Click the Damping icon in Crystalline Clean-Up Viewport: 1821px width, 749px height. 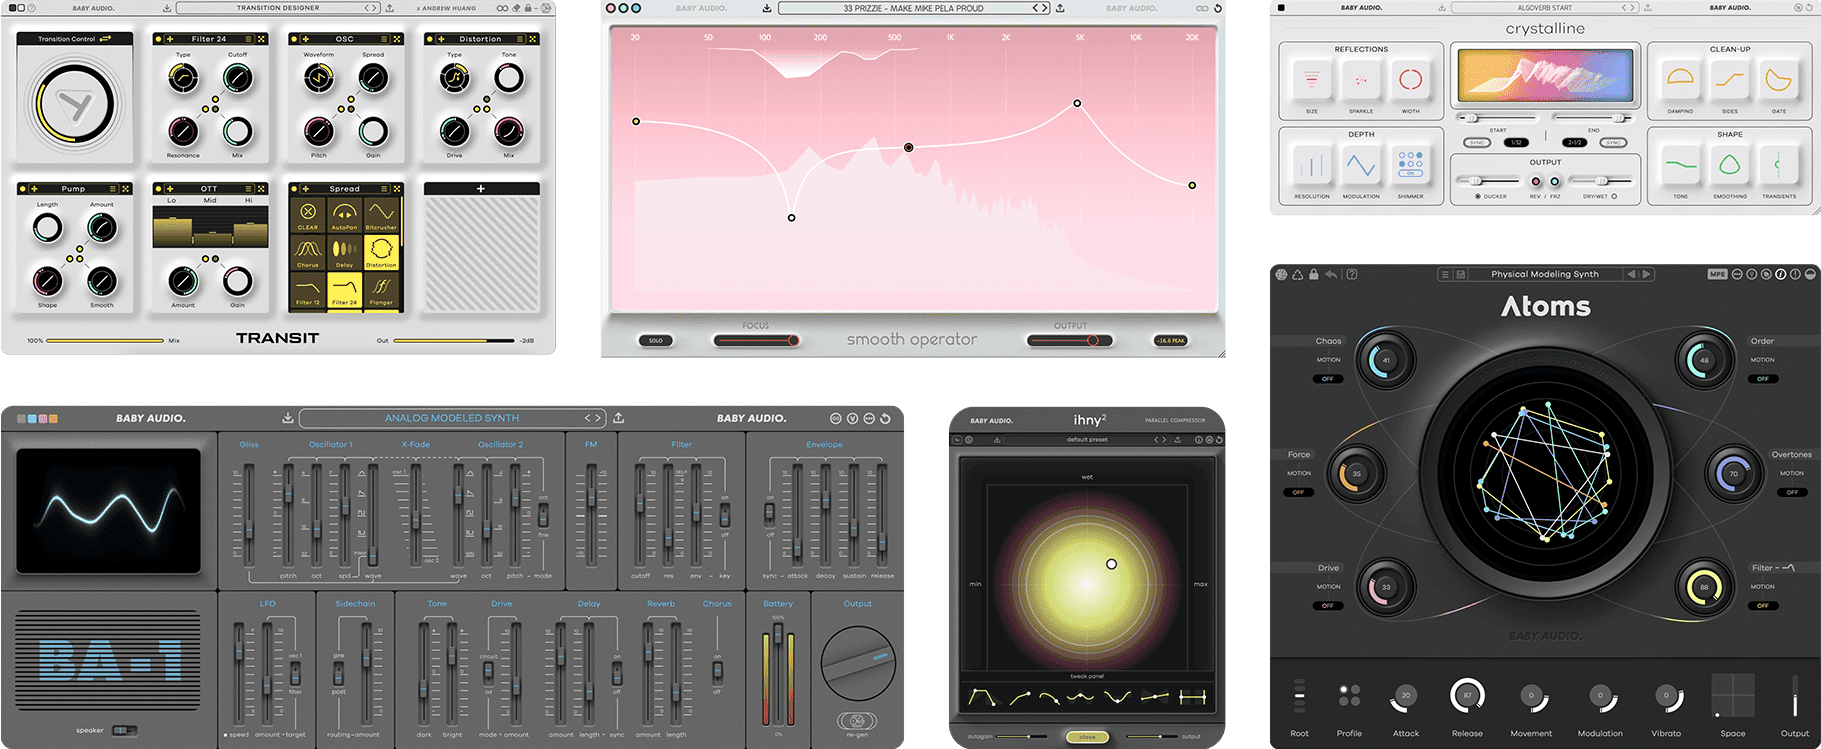click(1680, 79)
